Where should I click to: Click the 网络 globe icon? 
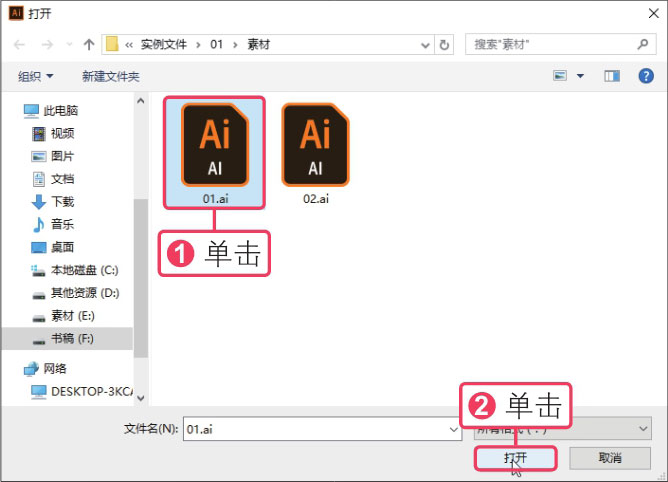pos(31,369)
